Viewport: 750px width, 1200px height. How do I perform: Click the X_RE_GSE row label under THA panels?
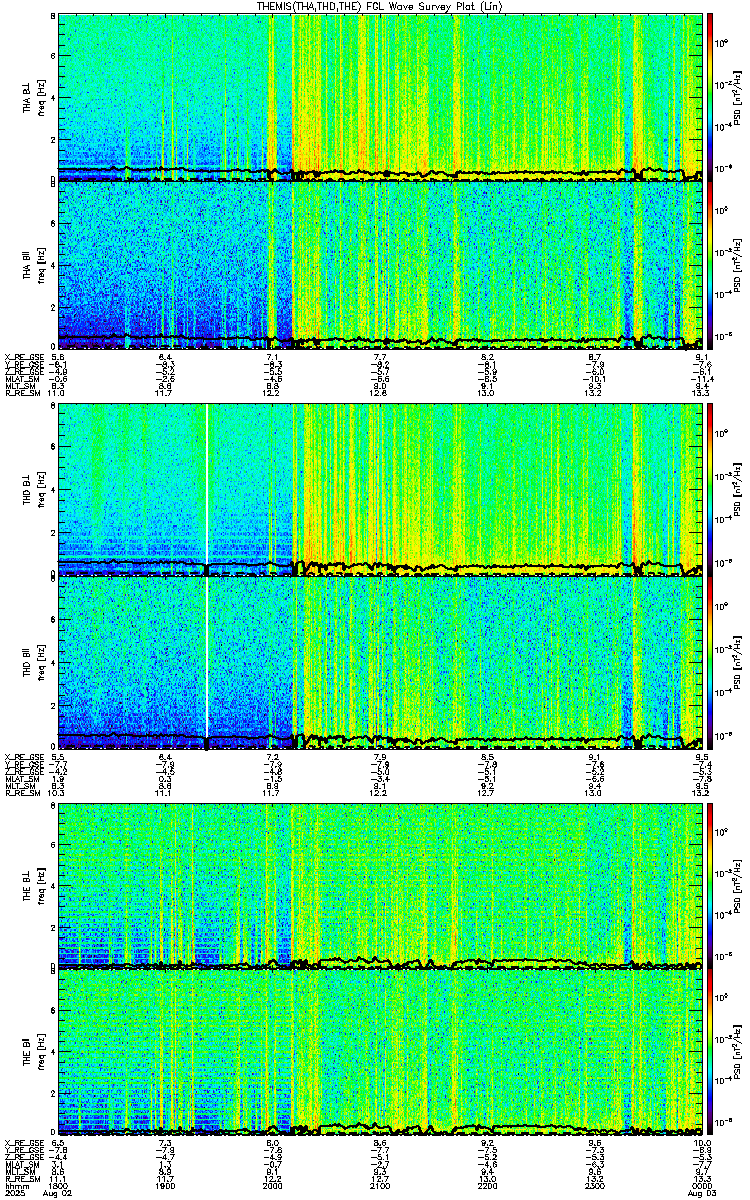pyautogui.click(x=25, y=357)
